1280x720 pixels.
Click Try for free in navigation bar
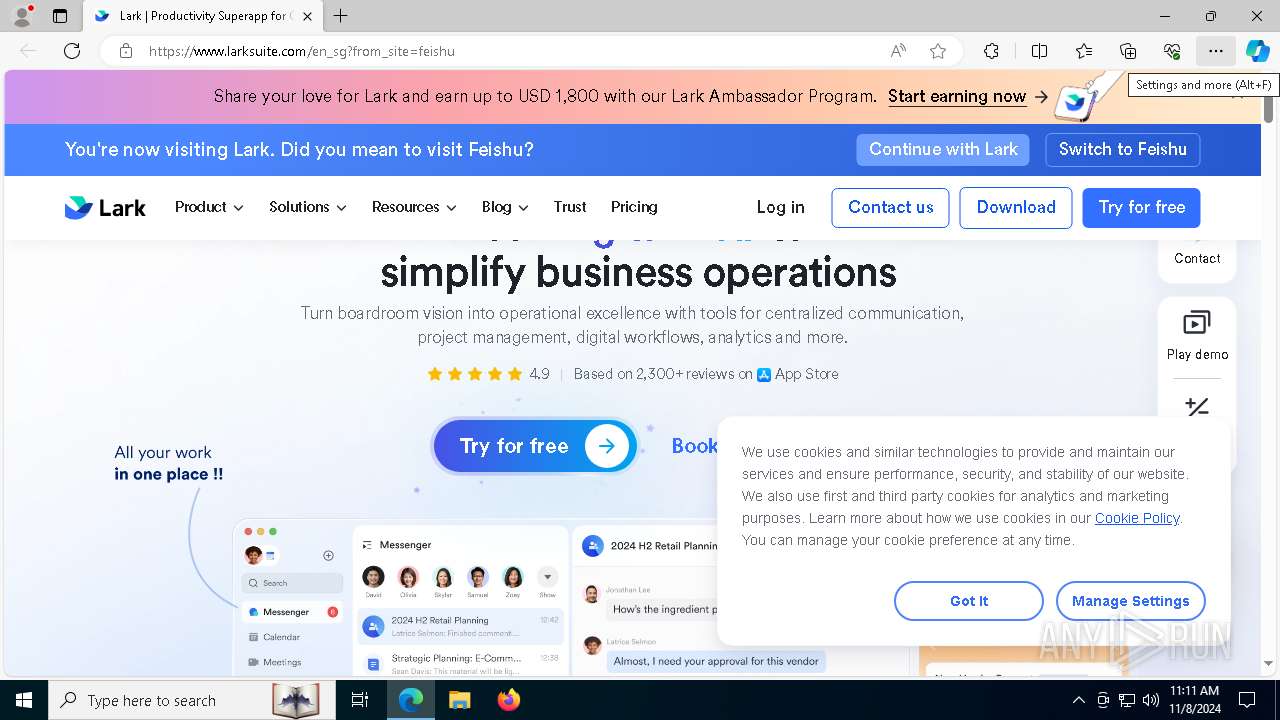tap(1141, 207)
